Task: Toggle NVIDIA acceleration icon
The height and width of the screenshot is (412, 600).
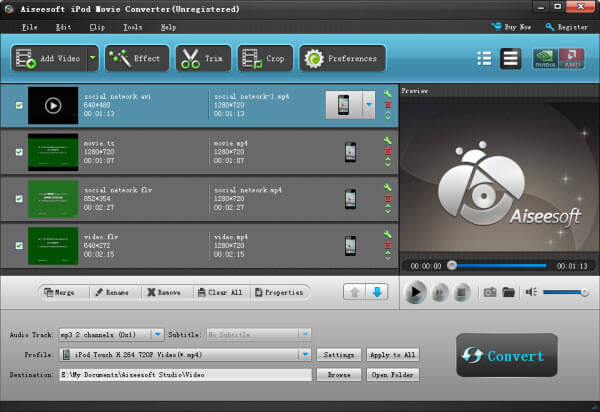Action: pos(545,59)
